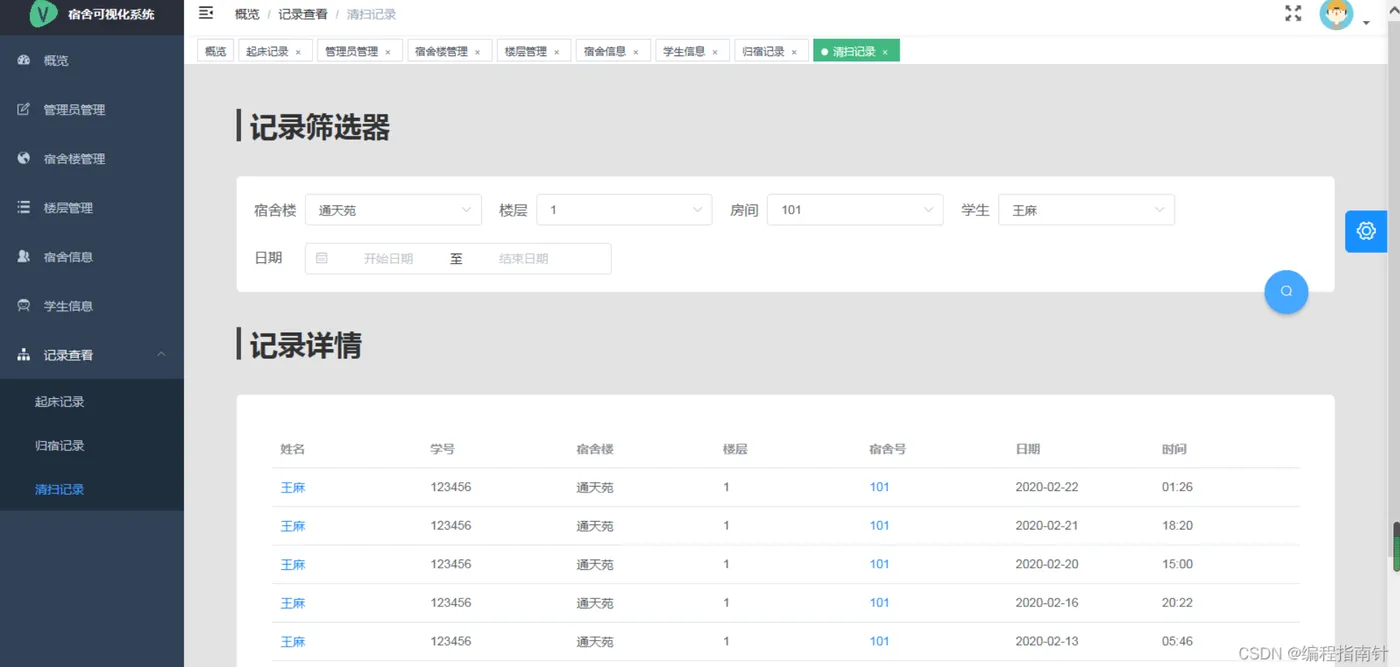Click the 时间 column header

pyautogui.click(x=1174, y=450)
